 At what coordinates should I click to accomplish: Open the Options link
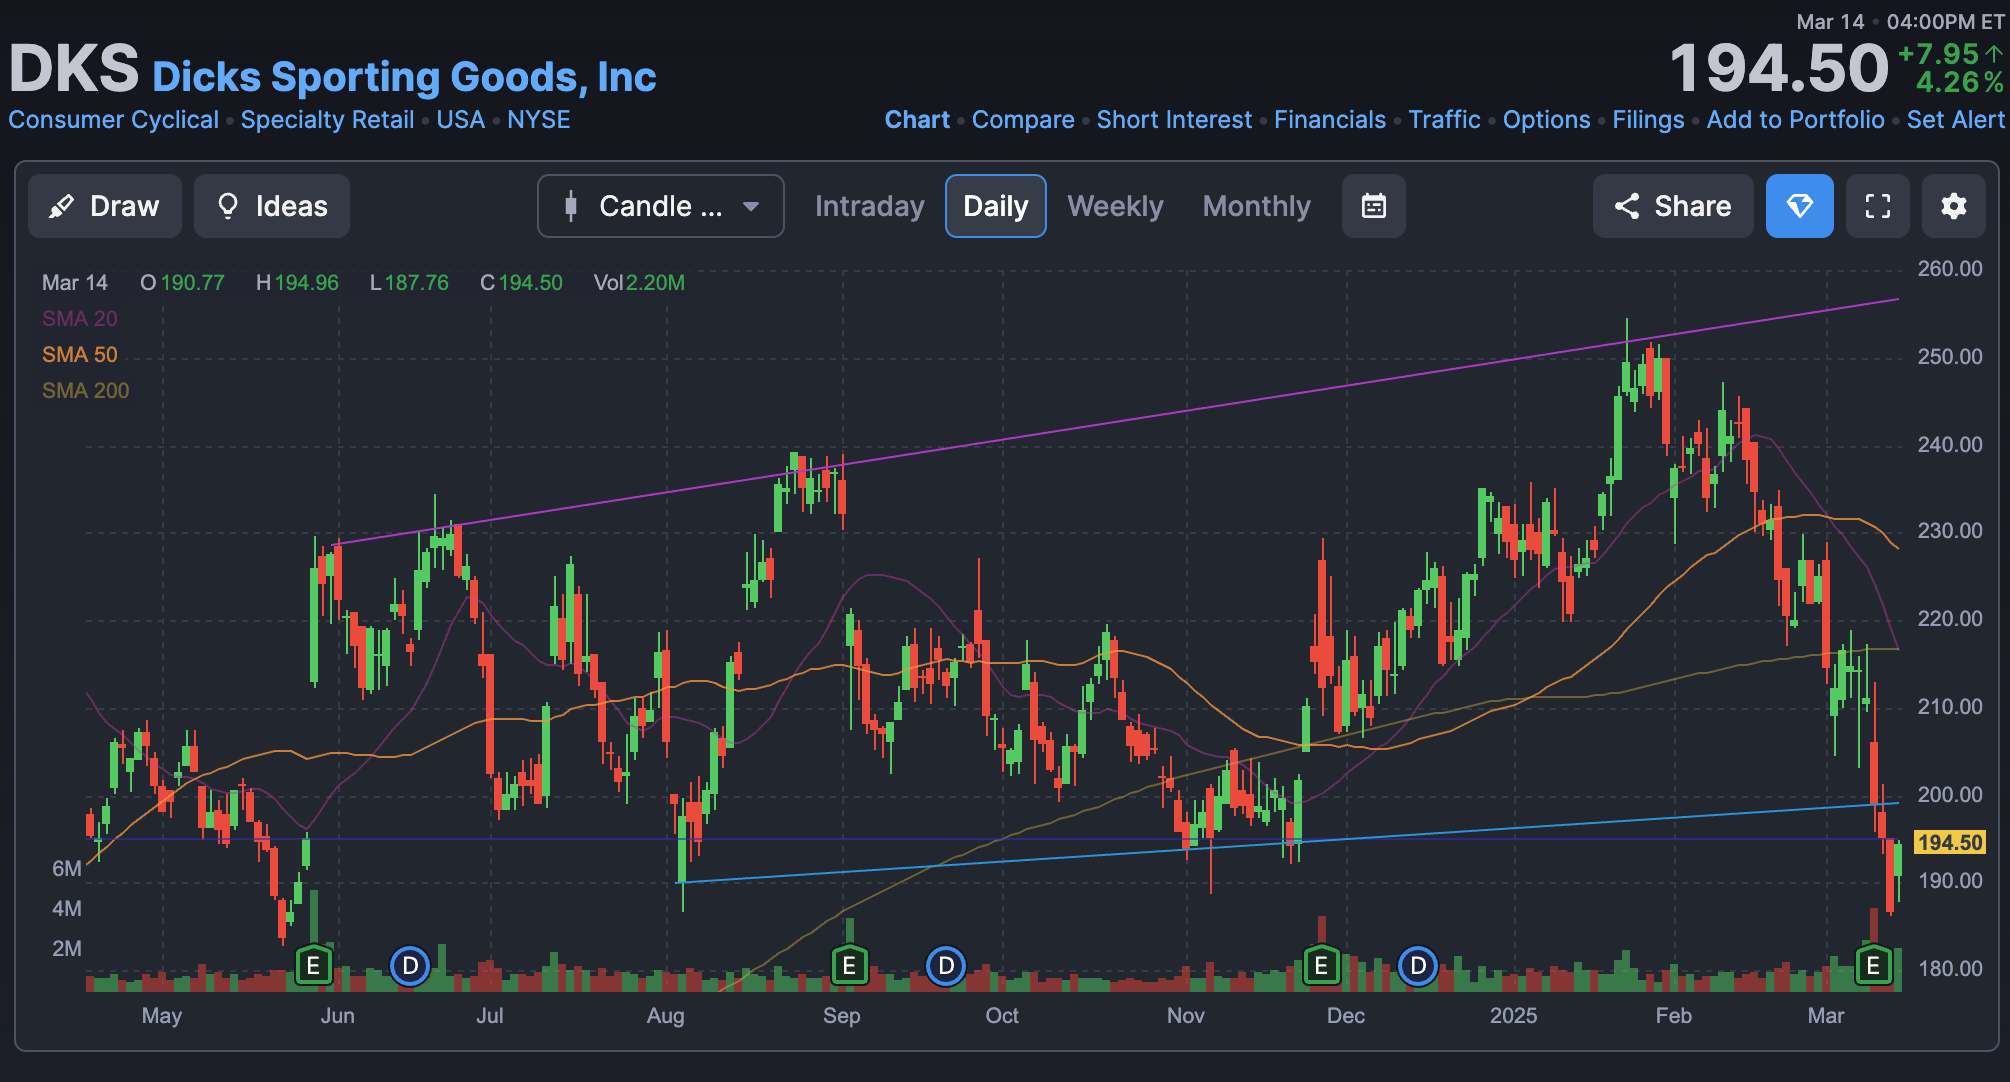pyautogui.click(x=1546, y=120)
